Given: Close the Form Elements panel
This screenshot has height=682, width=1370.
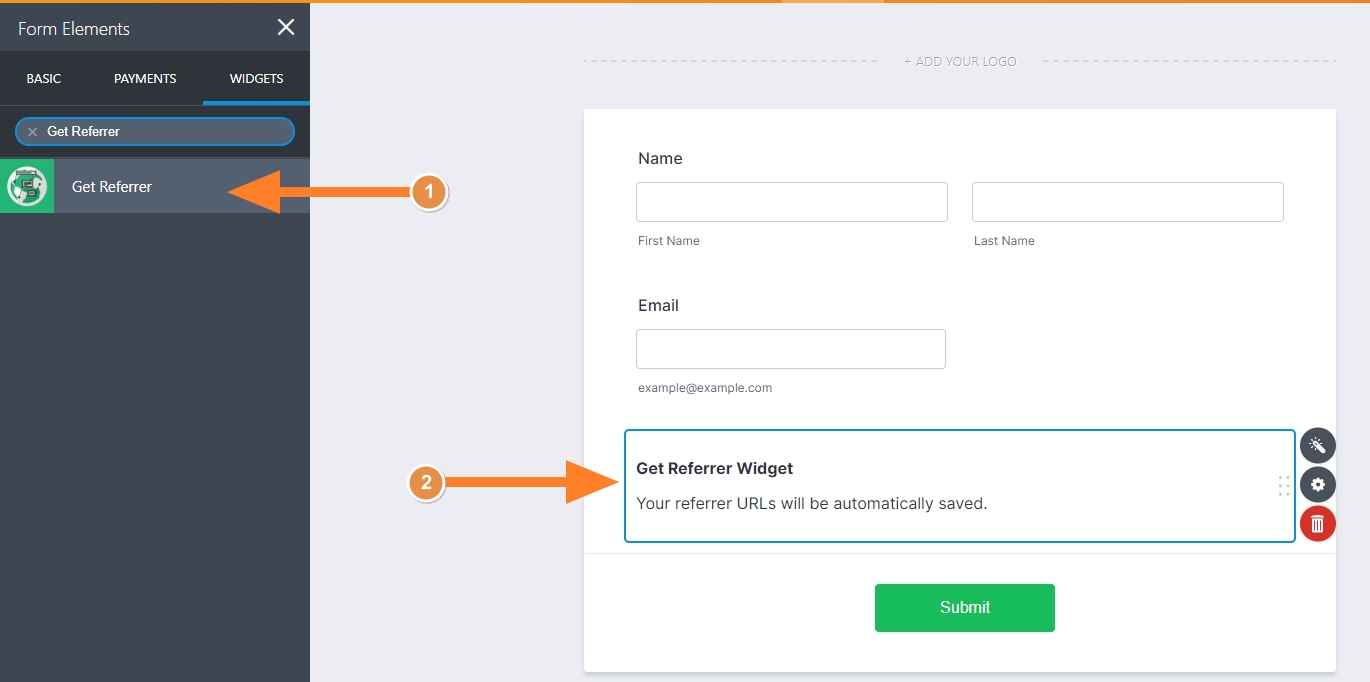Looking at the screenshot, I should pyautogui.click(x=286, y=28).
